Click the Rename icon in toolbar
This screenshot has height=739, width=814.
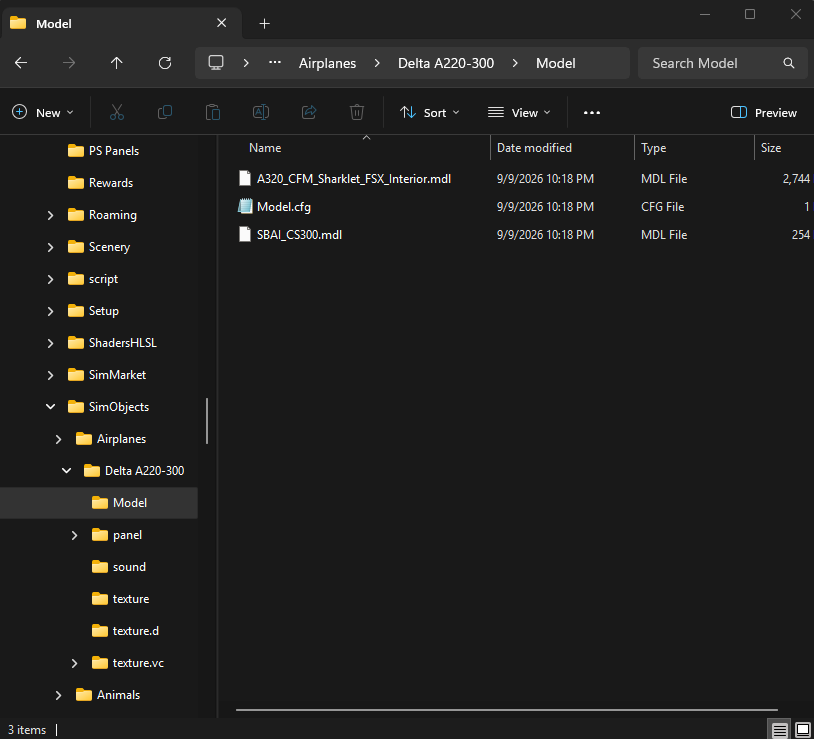(x=261, y=112)
